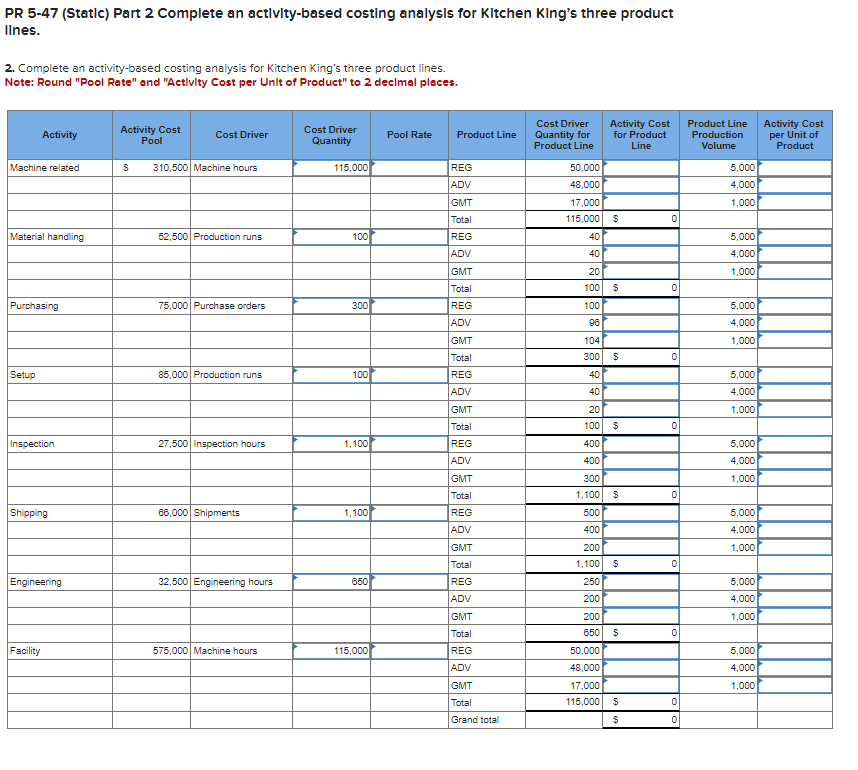Click the Purchasing GMT quantity 104 cell
858x770 pixels.
click(564, 340)
